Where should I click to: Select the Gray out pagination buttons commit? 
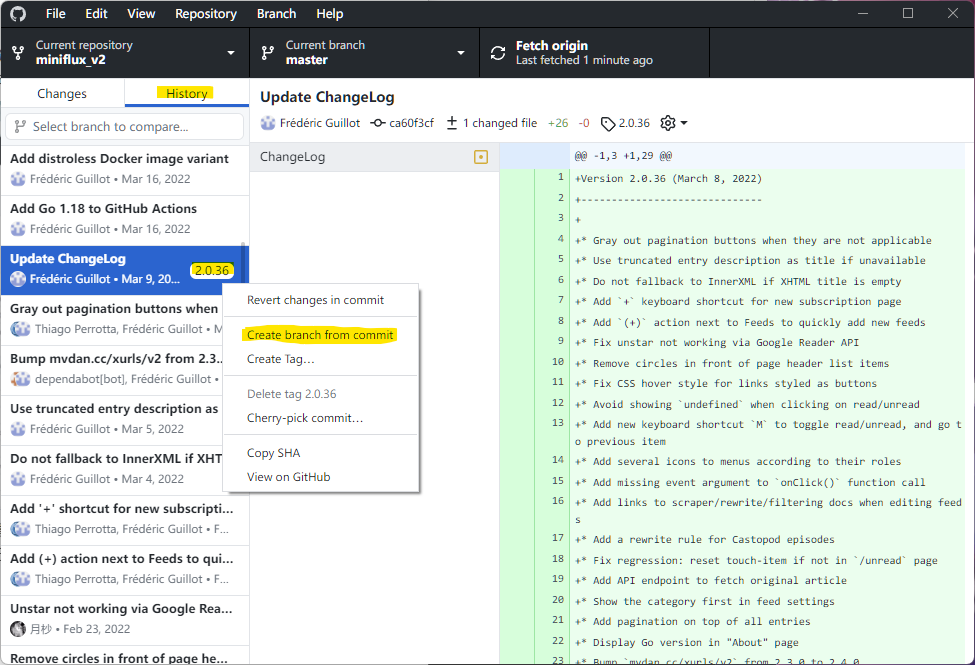[112, 319]
